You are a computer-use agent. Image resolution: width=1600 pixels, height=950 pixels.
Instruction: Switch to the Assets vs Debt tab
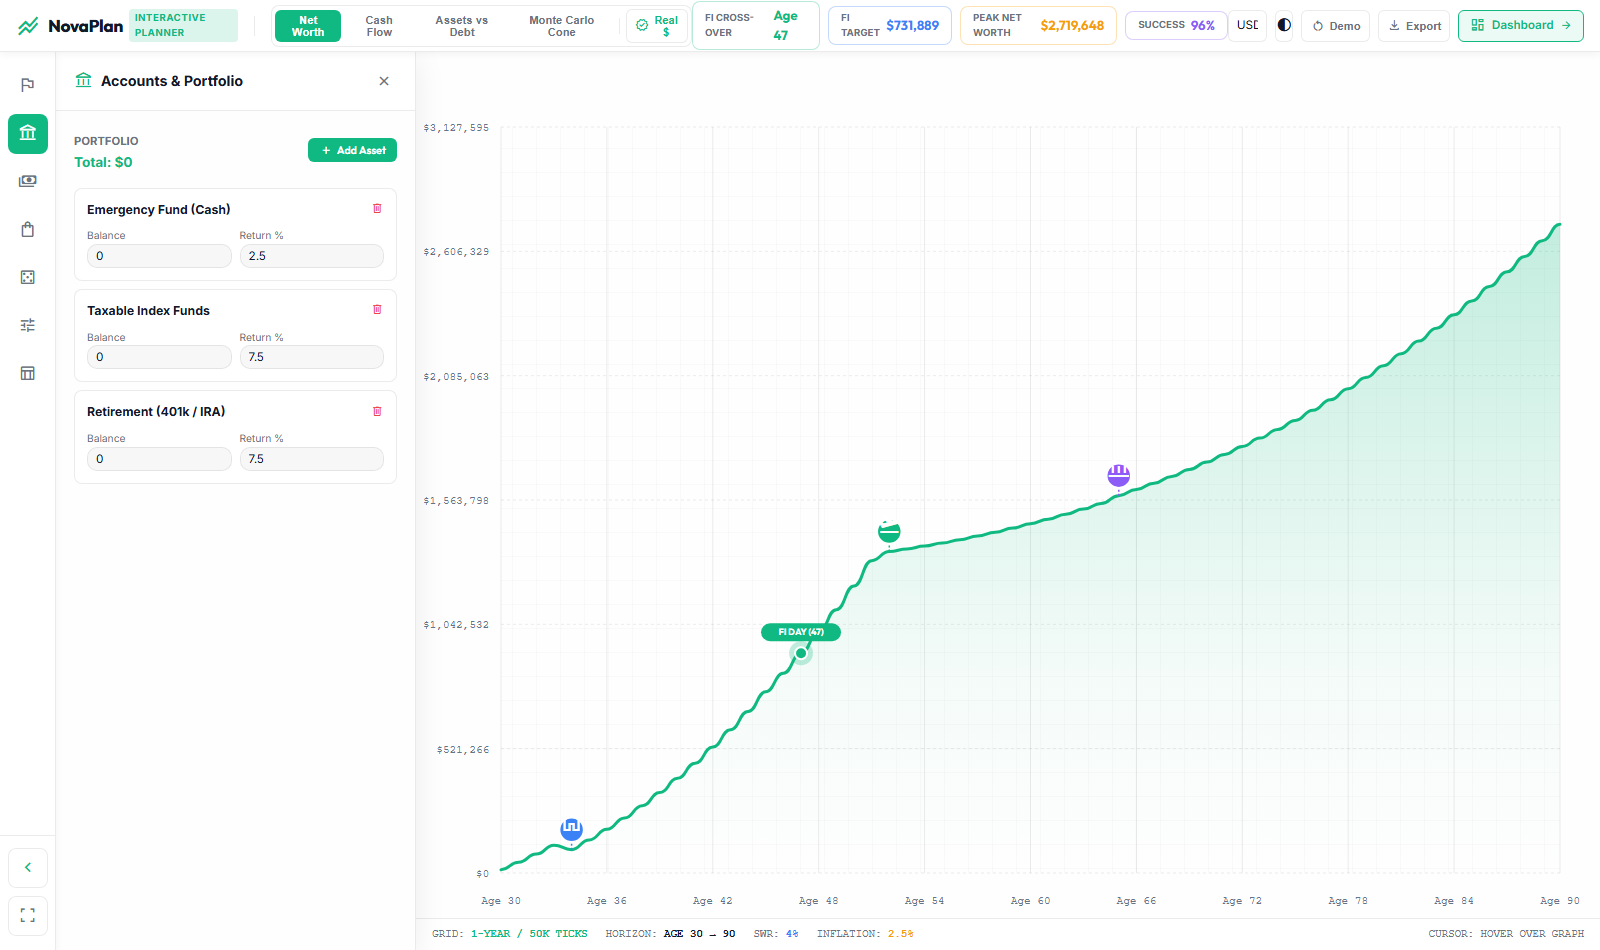[462, 26]
